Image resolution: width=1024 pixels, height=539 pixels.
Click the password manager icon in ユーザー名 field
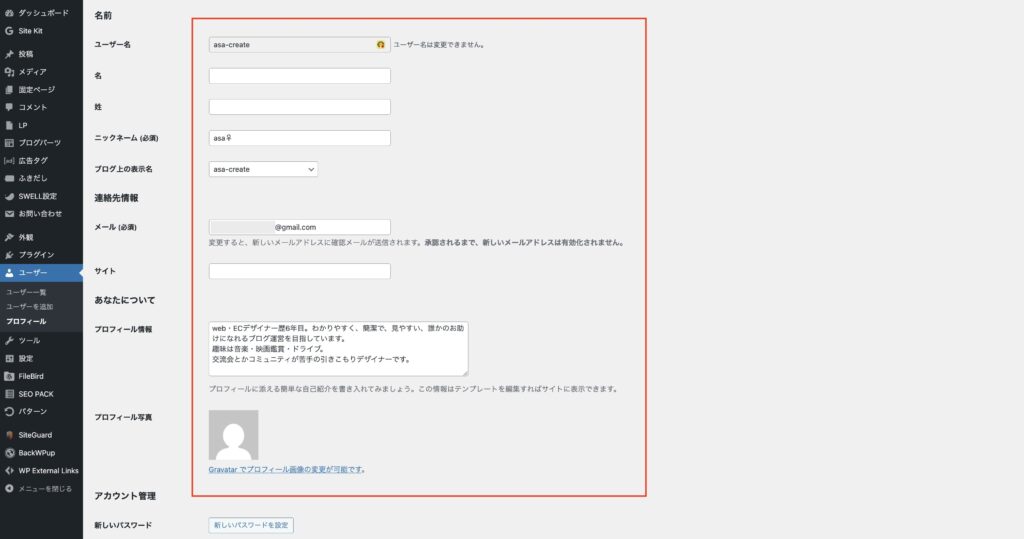click(x=380, y=45)
